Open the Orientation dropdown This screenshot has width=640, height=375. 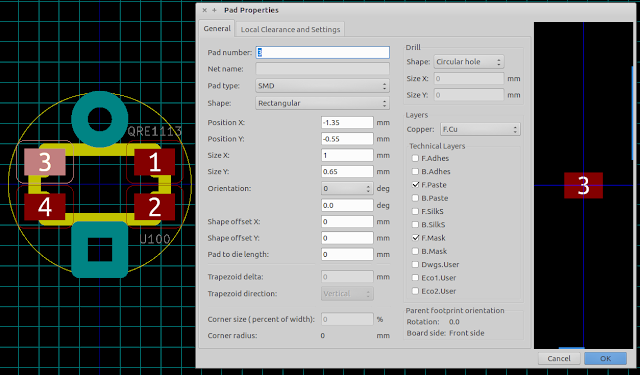pyautogui.click(x=347, y=189)
